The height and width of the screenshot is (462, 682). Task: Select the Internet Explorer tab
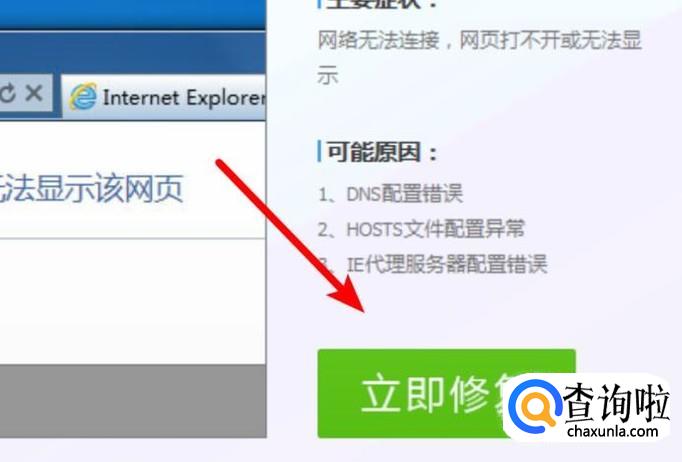pos(164,97)
